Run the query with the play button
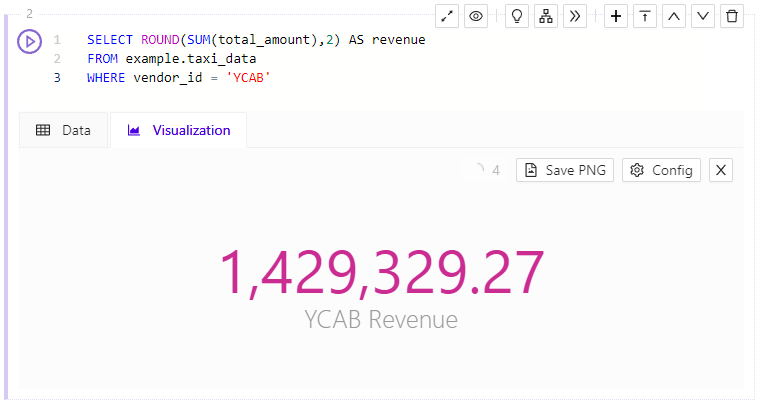759x405 pixels. [30, 42]
